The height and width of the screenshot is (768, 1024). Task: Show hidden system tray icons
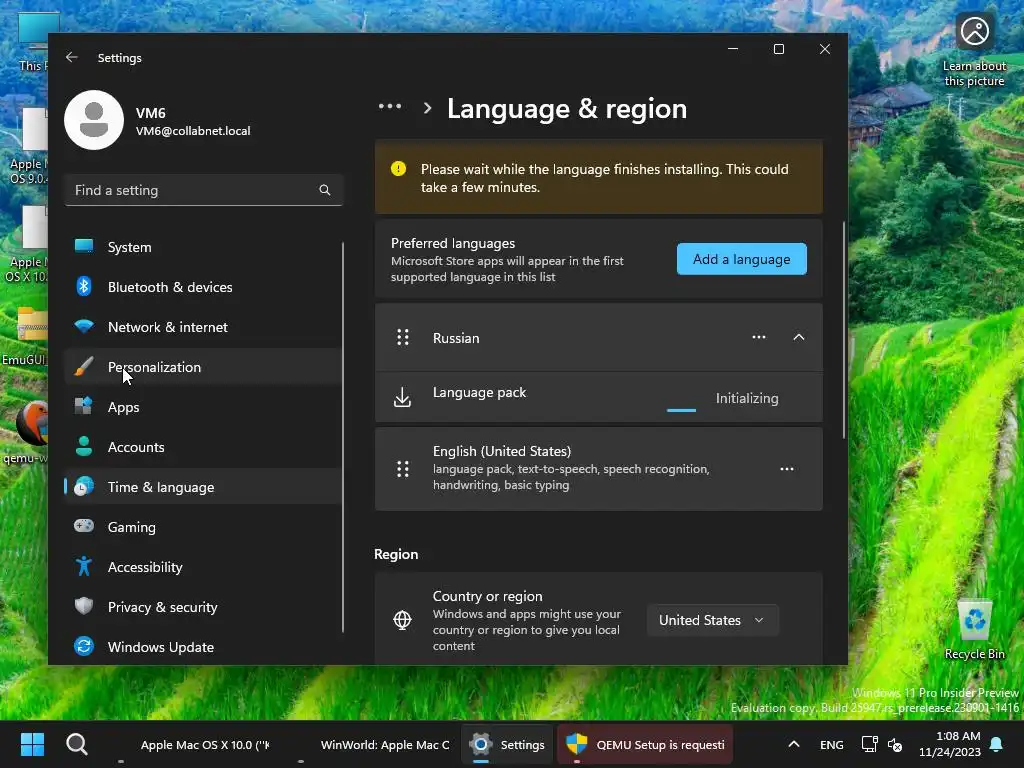click(x=793, y=744)
